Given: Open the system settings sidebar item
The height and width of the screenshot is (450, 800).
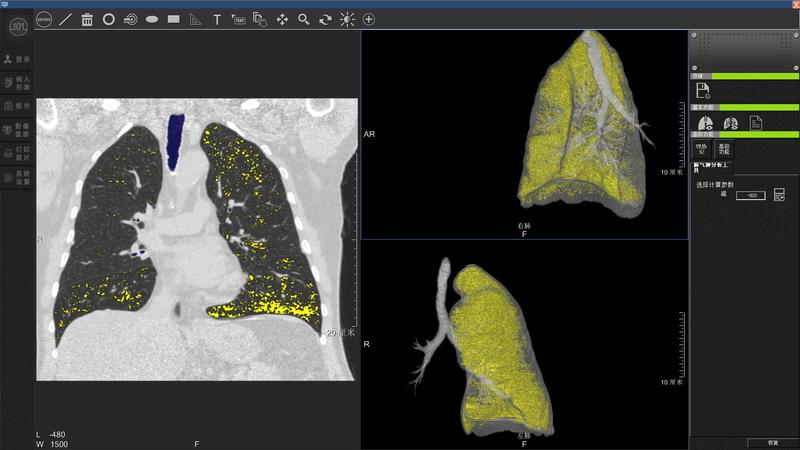Looking at the screenshot, I should click(x=17, y=177).
